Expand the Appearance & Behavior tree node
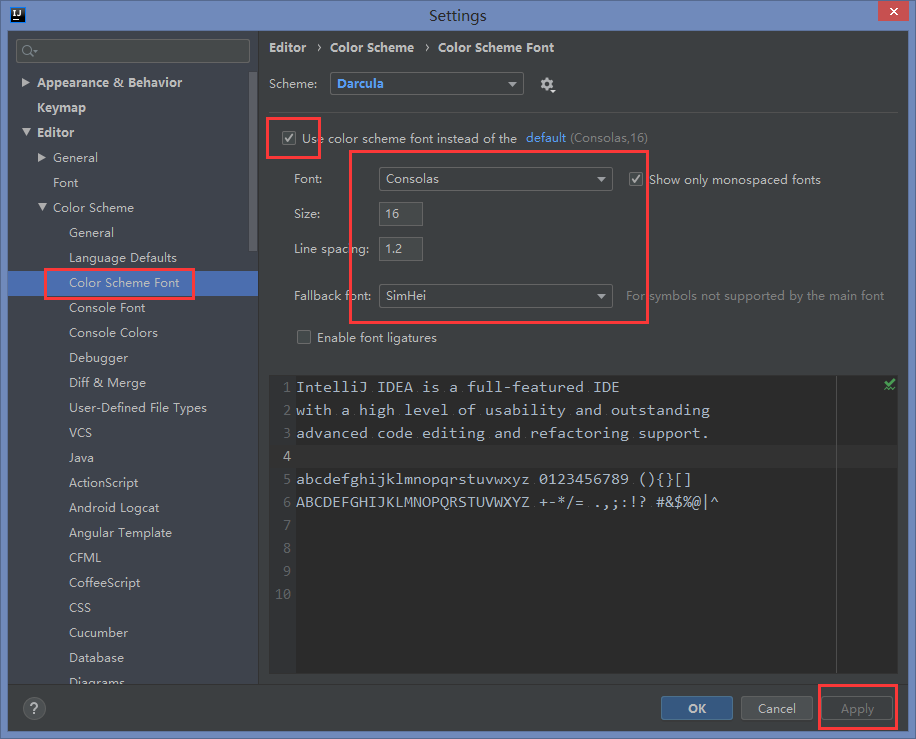This screenshot has width=916, height=739. [24, 82]
